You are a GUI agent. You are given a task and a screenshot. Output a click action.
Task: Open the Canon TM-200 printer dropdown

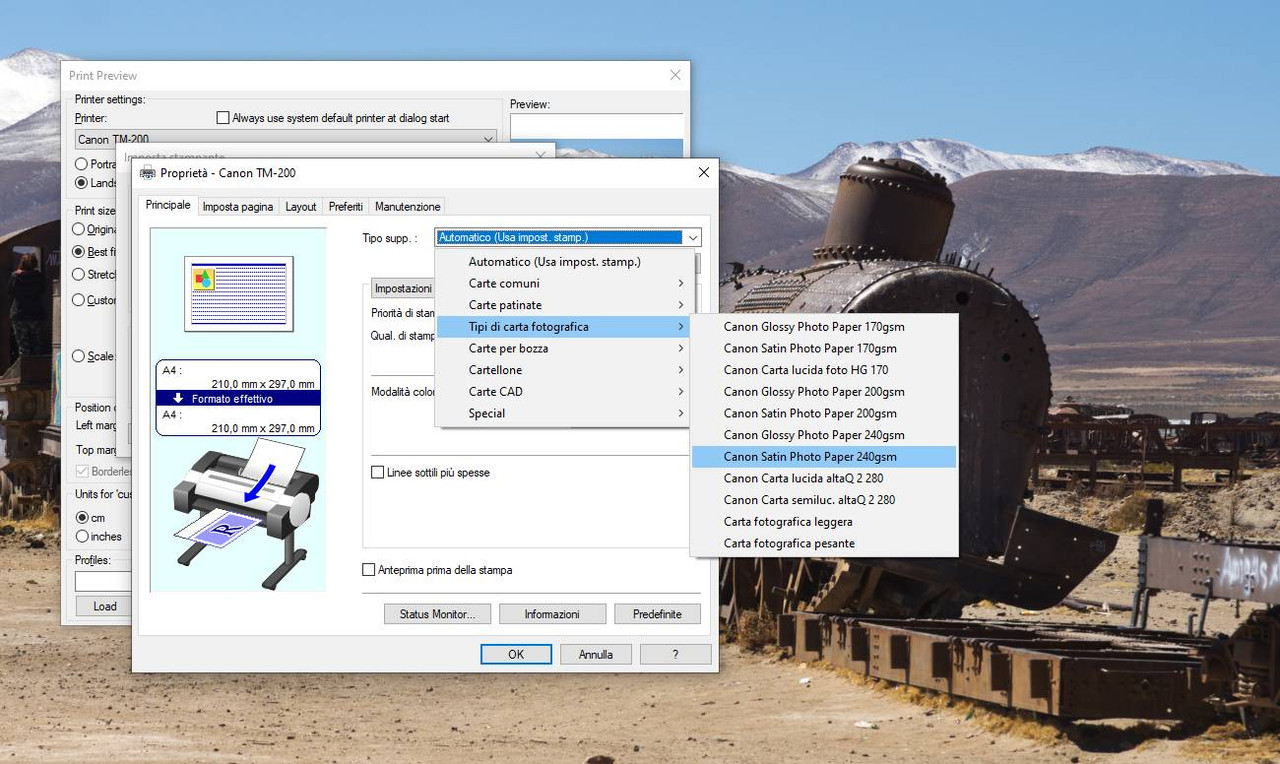(286, 139)
